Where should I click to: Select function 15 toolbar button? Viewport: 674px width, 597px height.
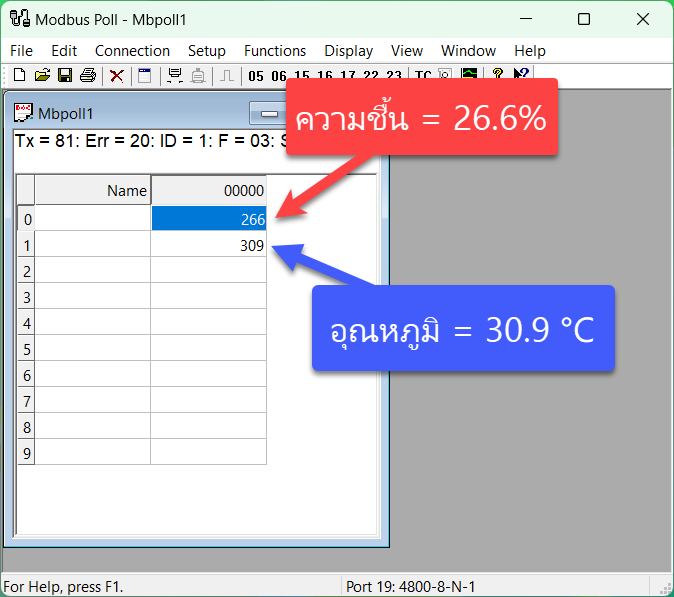pos(302,75)
